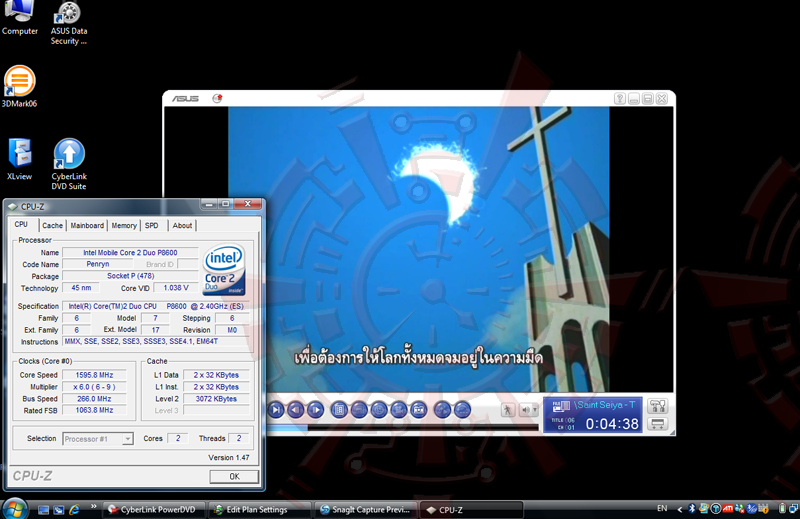
Task: Click the Core Speed value 1595.8 MHz
Action: click(x=94, y=375)
